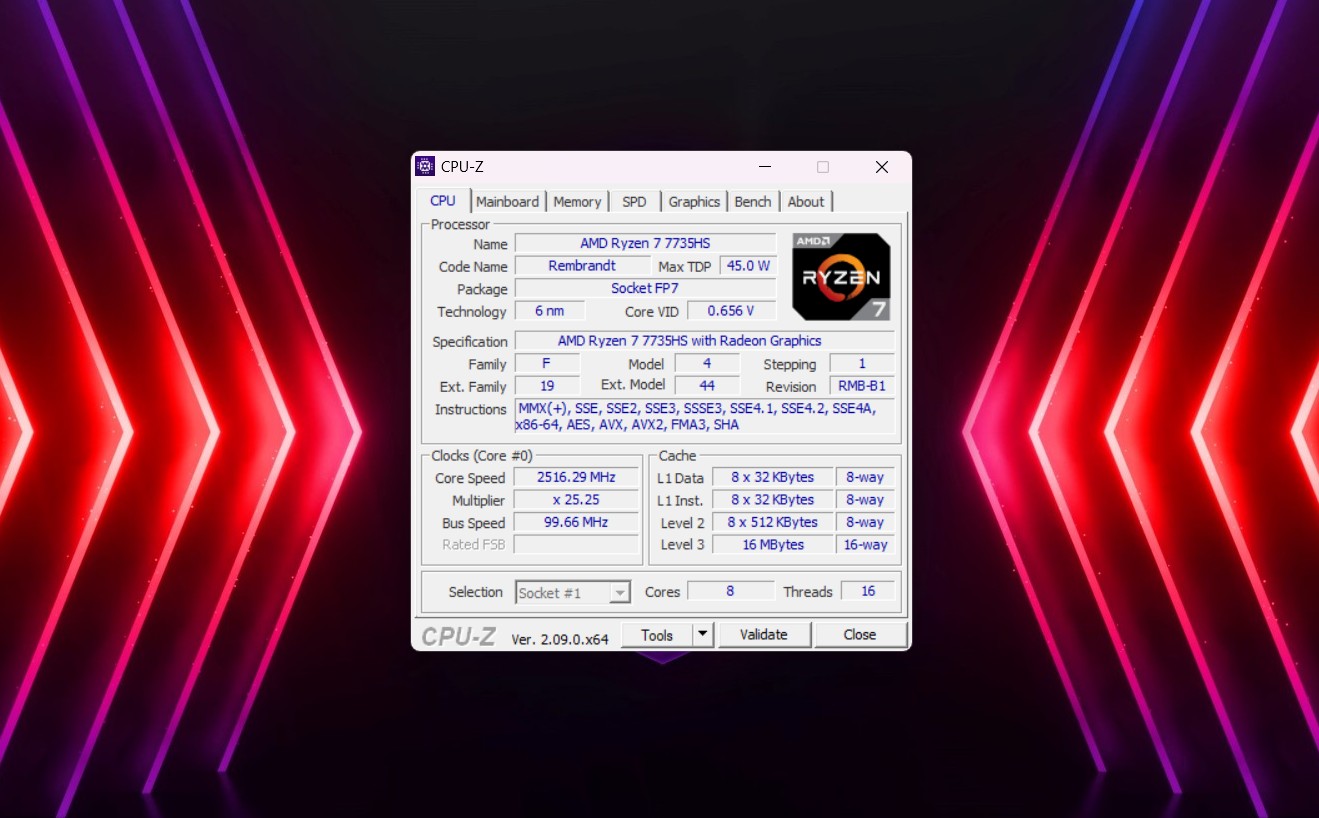Click the Tools button

657,635
